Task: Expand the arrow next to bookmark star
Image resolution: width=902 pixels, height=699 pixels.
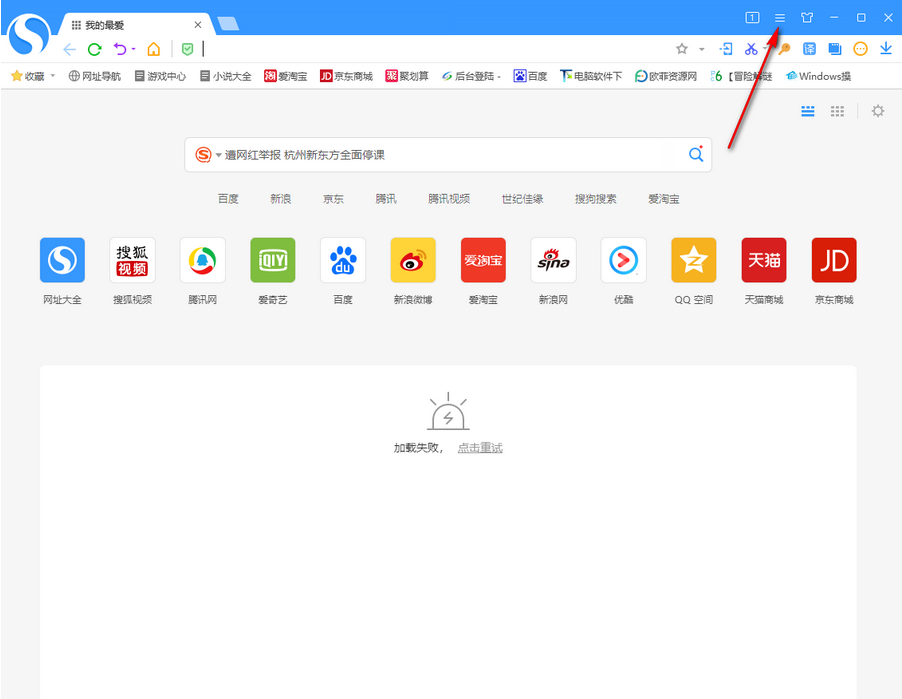Action: point(702,49)
